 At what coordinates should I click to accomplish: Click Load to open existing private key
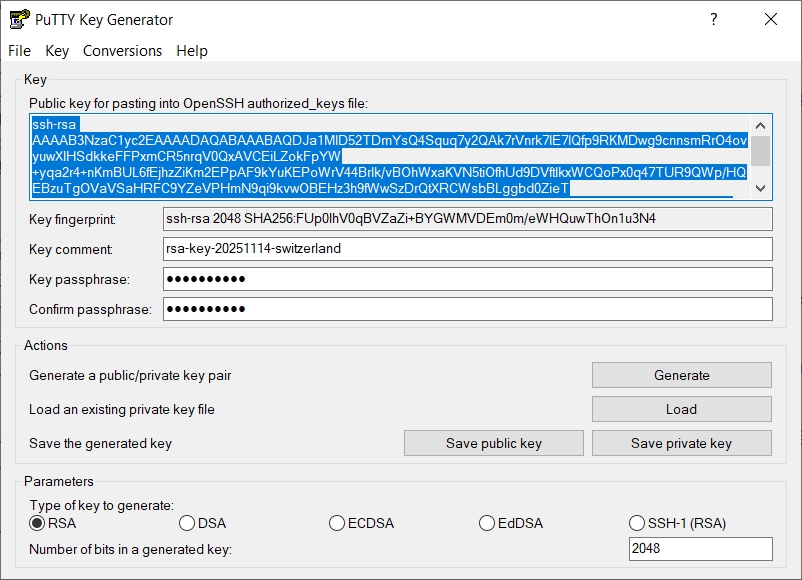pyautogui.click(x=681, y=409)
